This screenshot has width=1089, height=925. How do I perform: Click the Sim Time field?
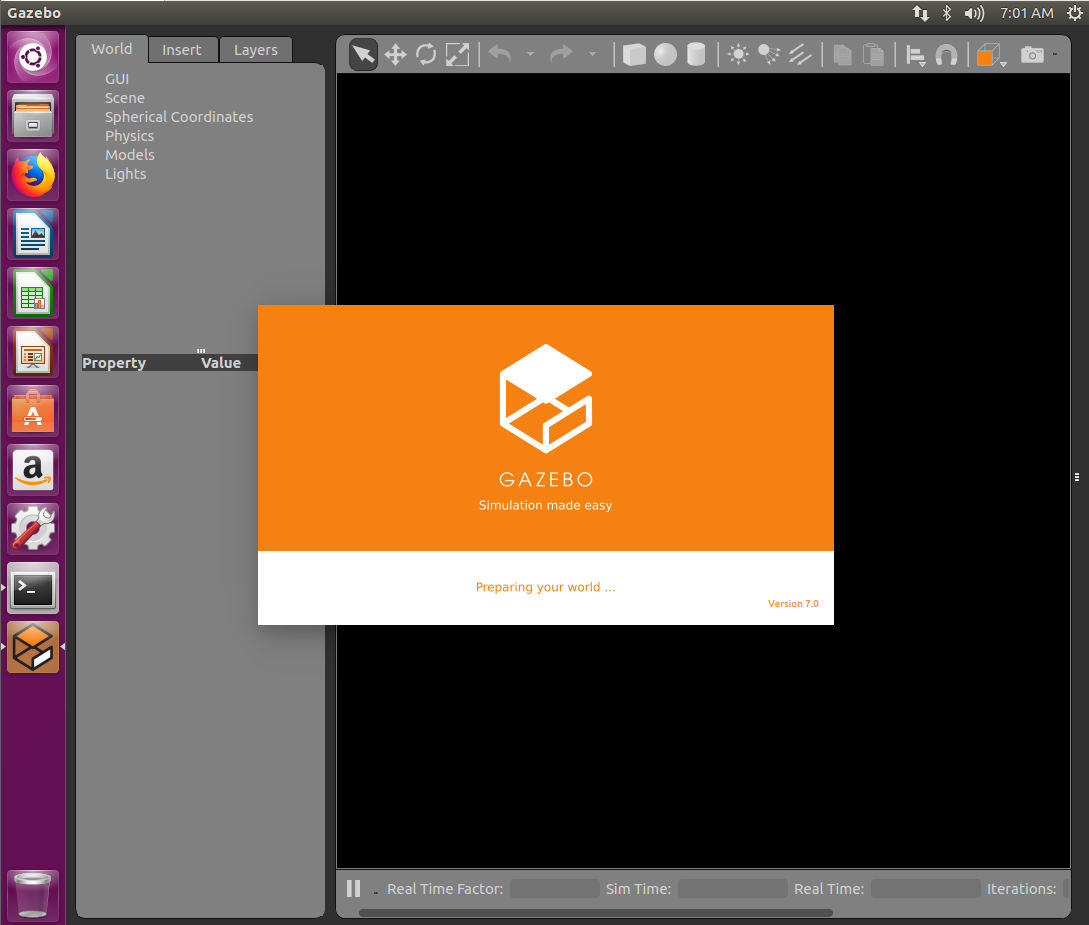pos(733,888)
